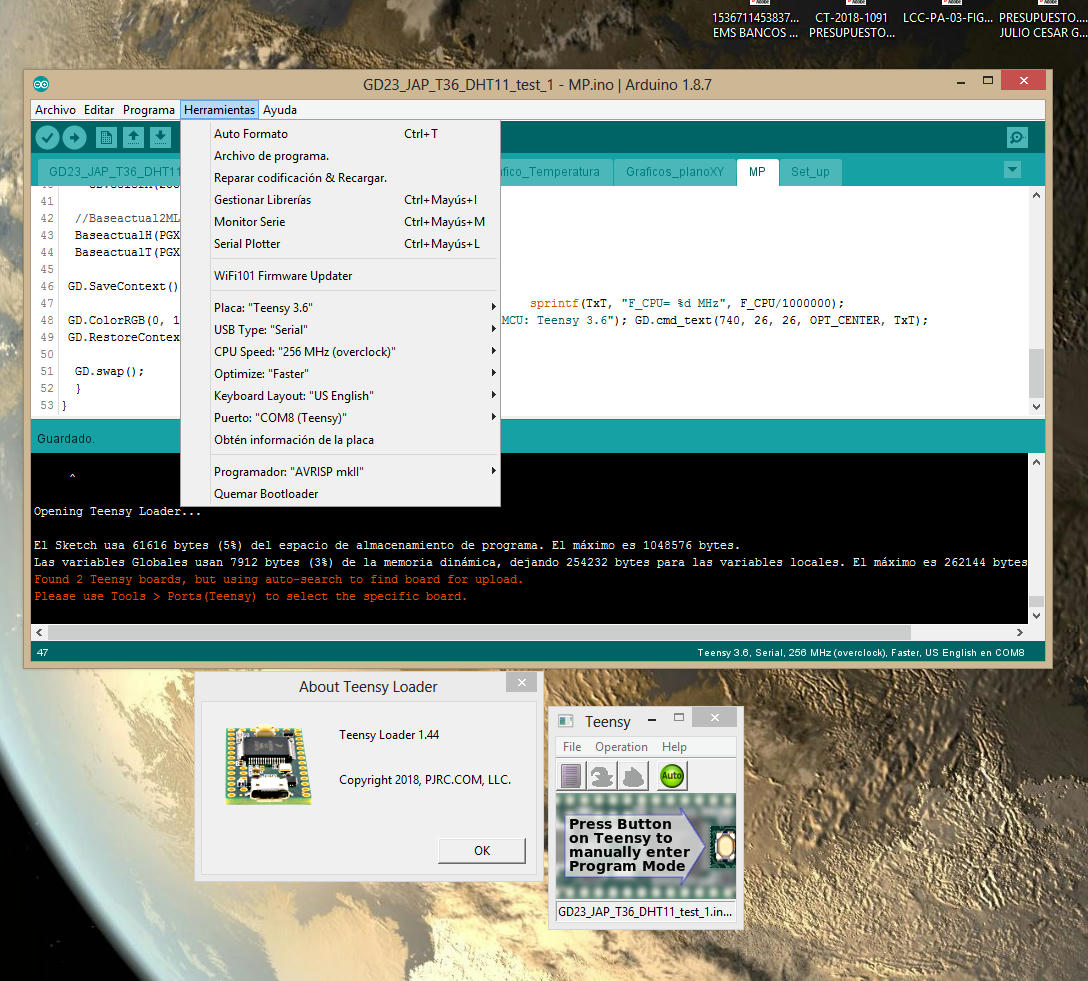Image resolution: width=1088 pixels, height=981 pixels.
Task: Open File menu in Teensy window
Action: pos(572,747)
